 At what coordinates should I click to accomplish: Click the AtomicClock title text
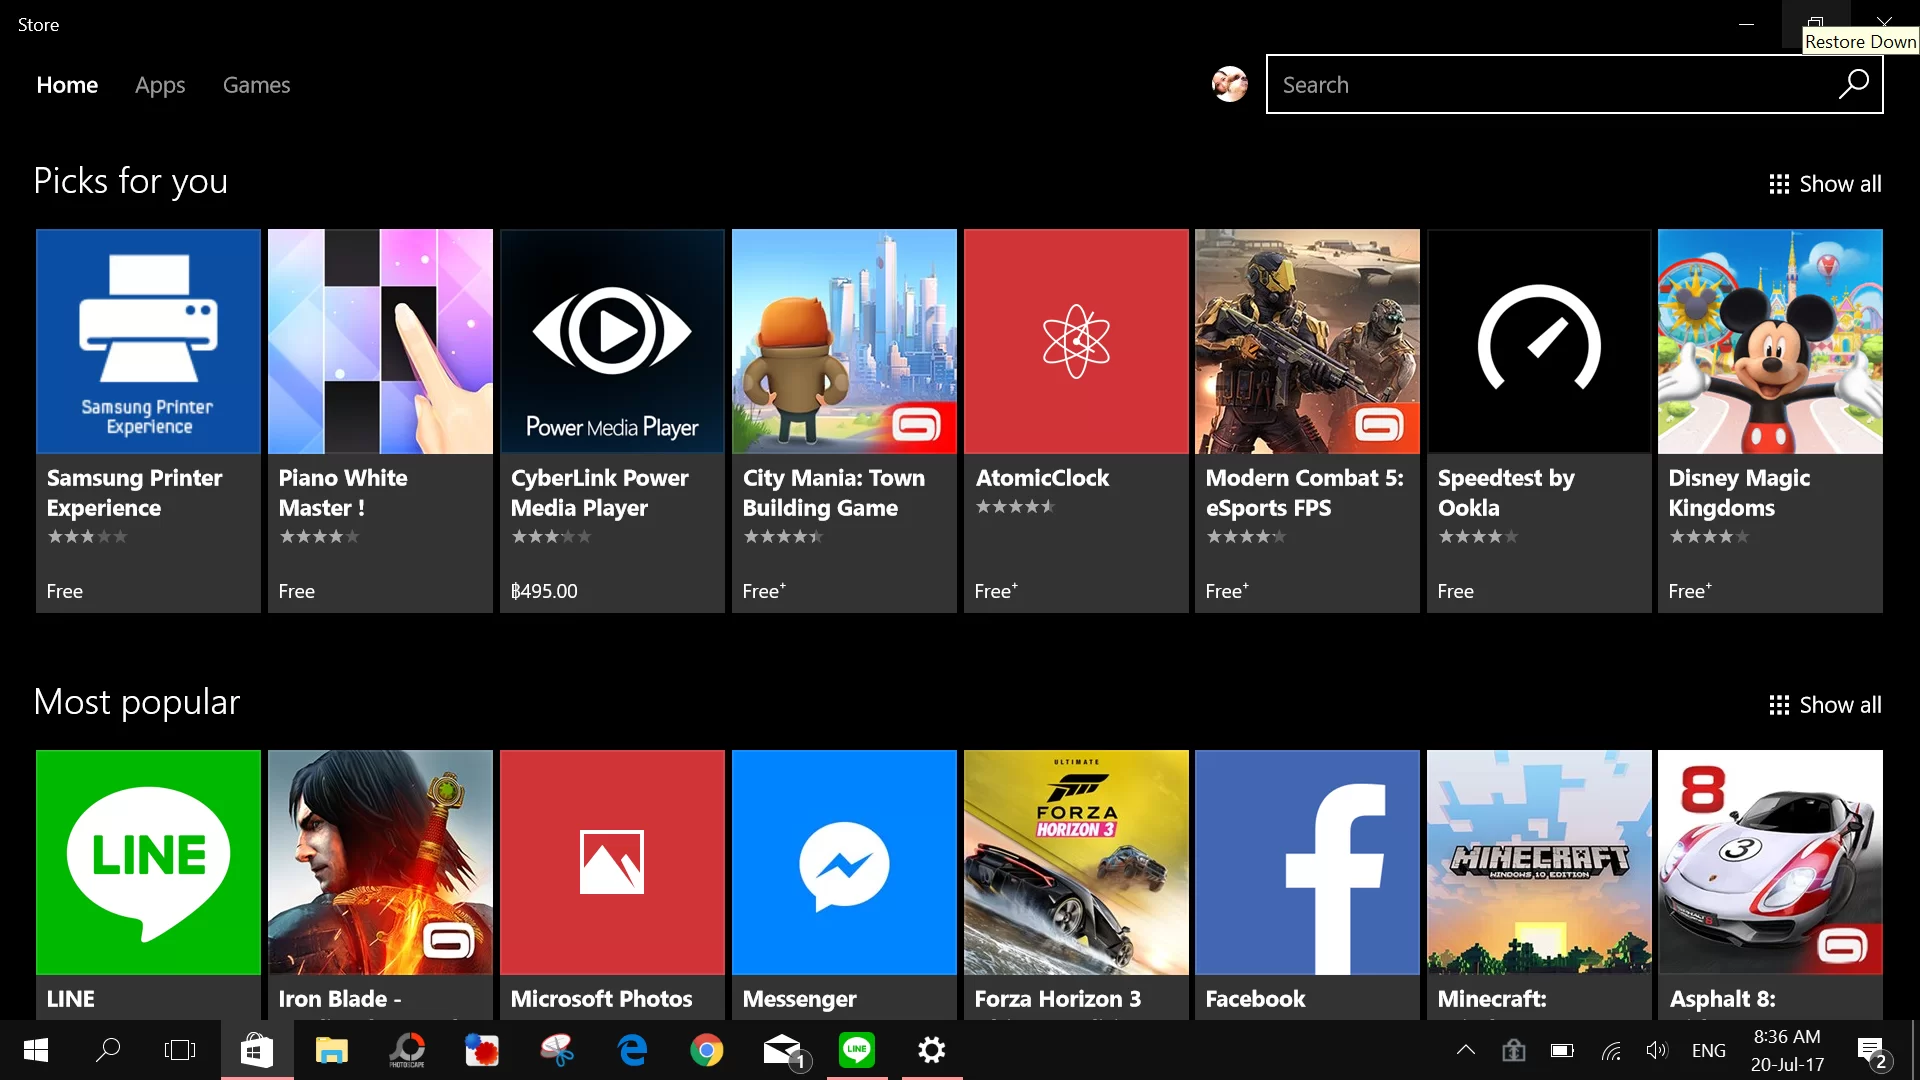click(x=1042, y=478)
